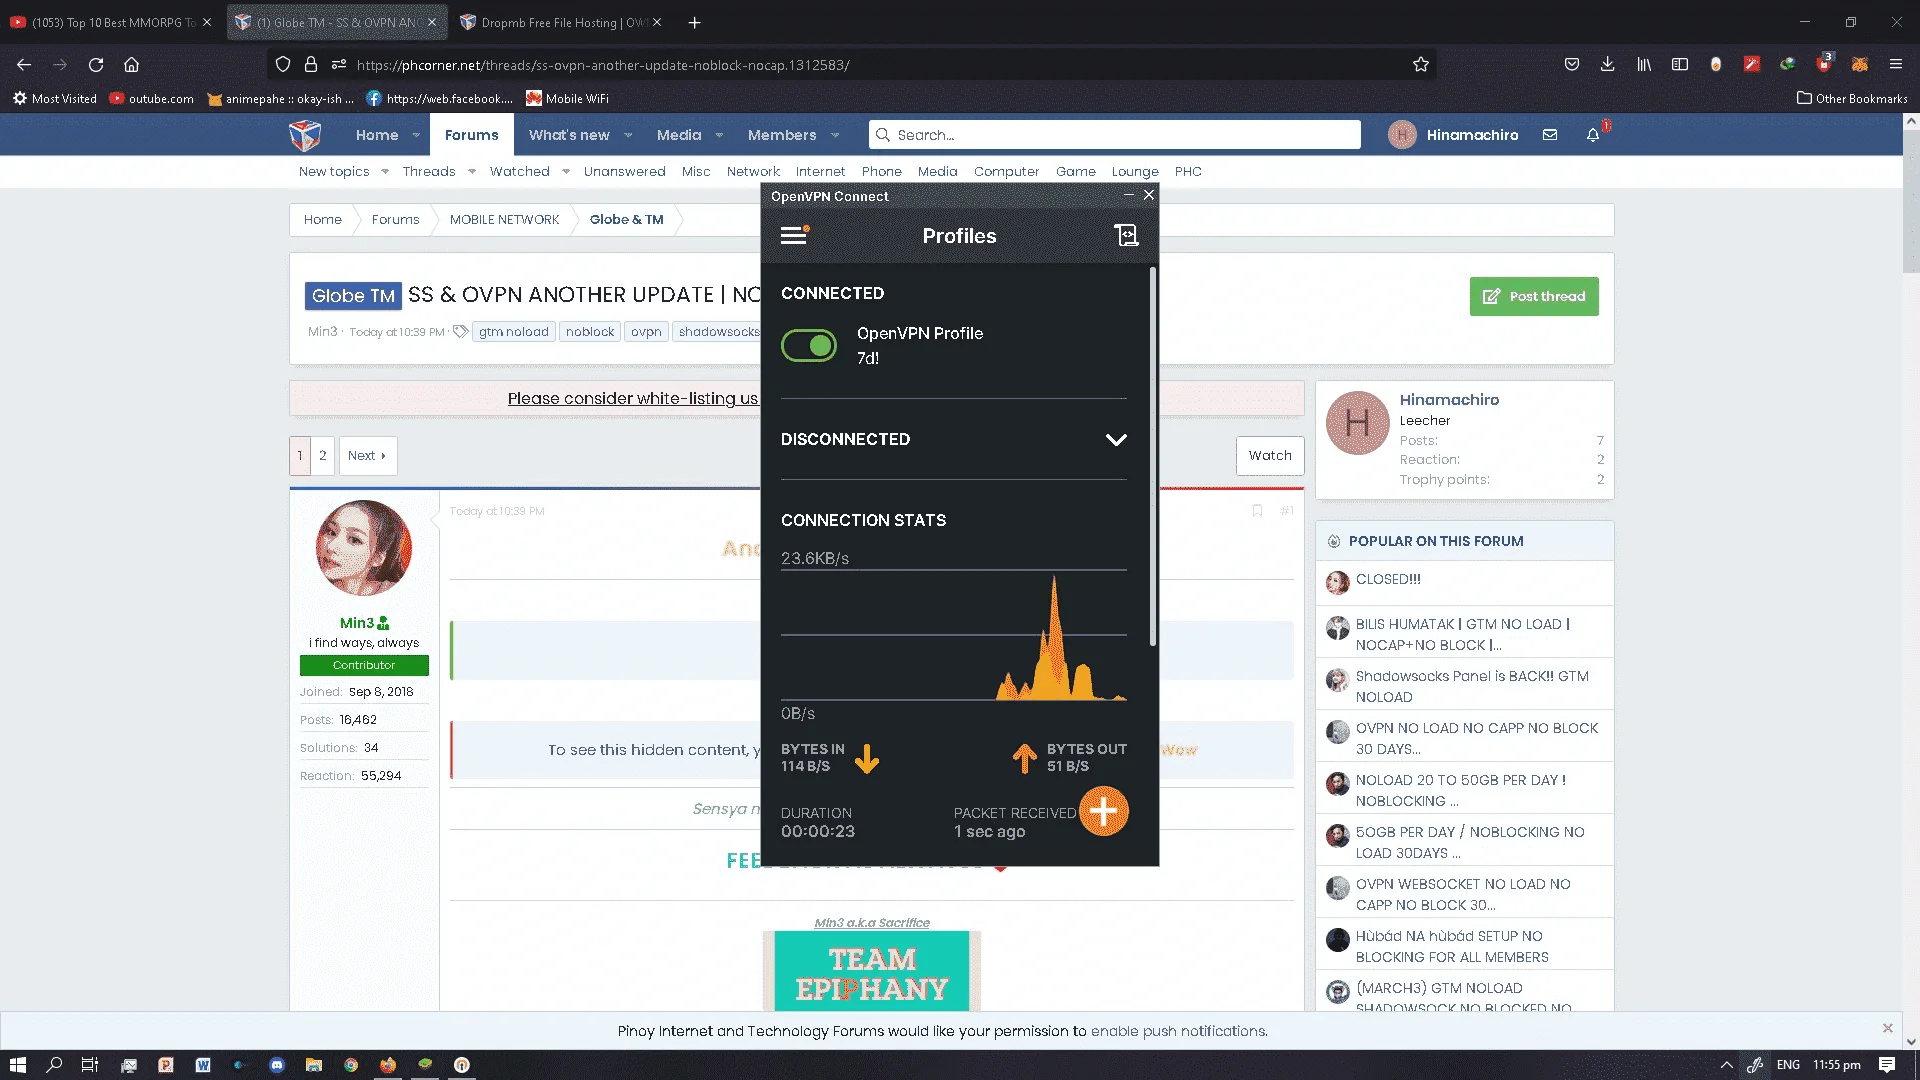Open a new browser tab
This screenshot has height=1080, width=1920.
coord(694,22)
